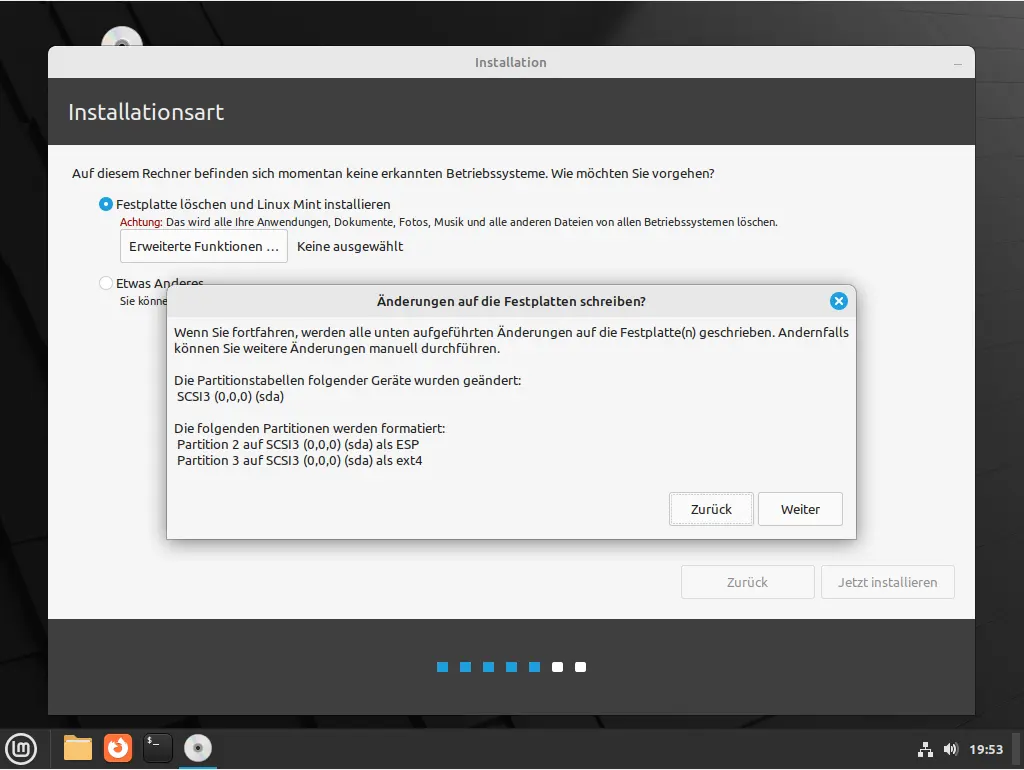Open the Linux Mint start menu
The image size is (1024, 770).
pyautogui.click(x=22, y=748)
